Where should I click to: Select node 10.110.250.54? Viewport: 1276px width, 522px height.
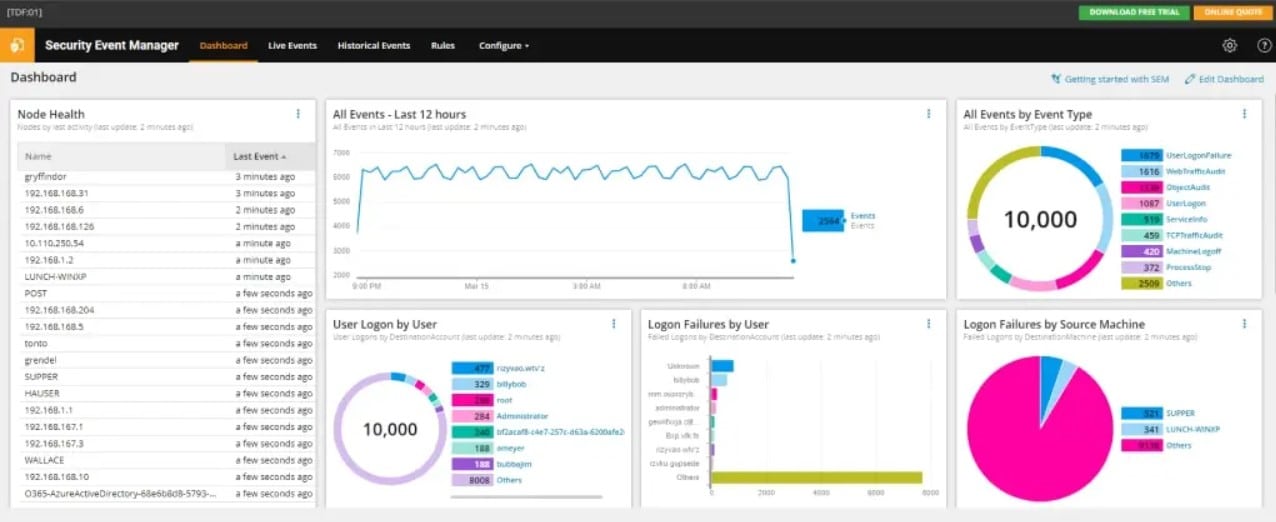[167, 243]
